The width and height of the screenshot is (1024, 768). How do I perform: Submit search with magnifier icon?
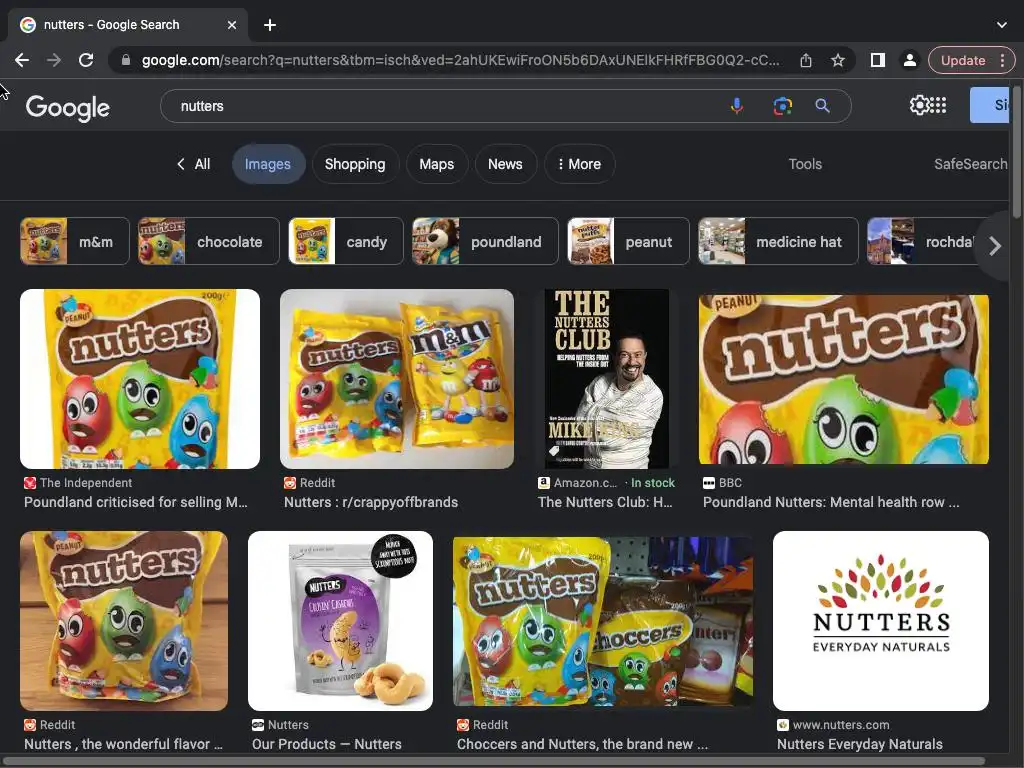coord(822,106)
